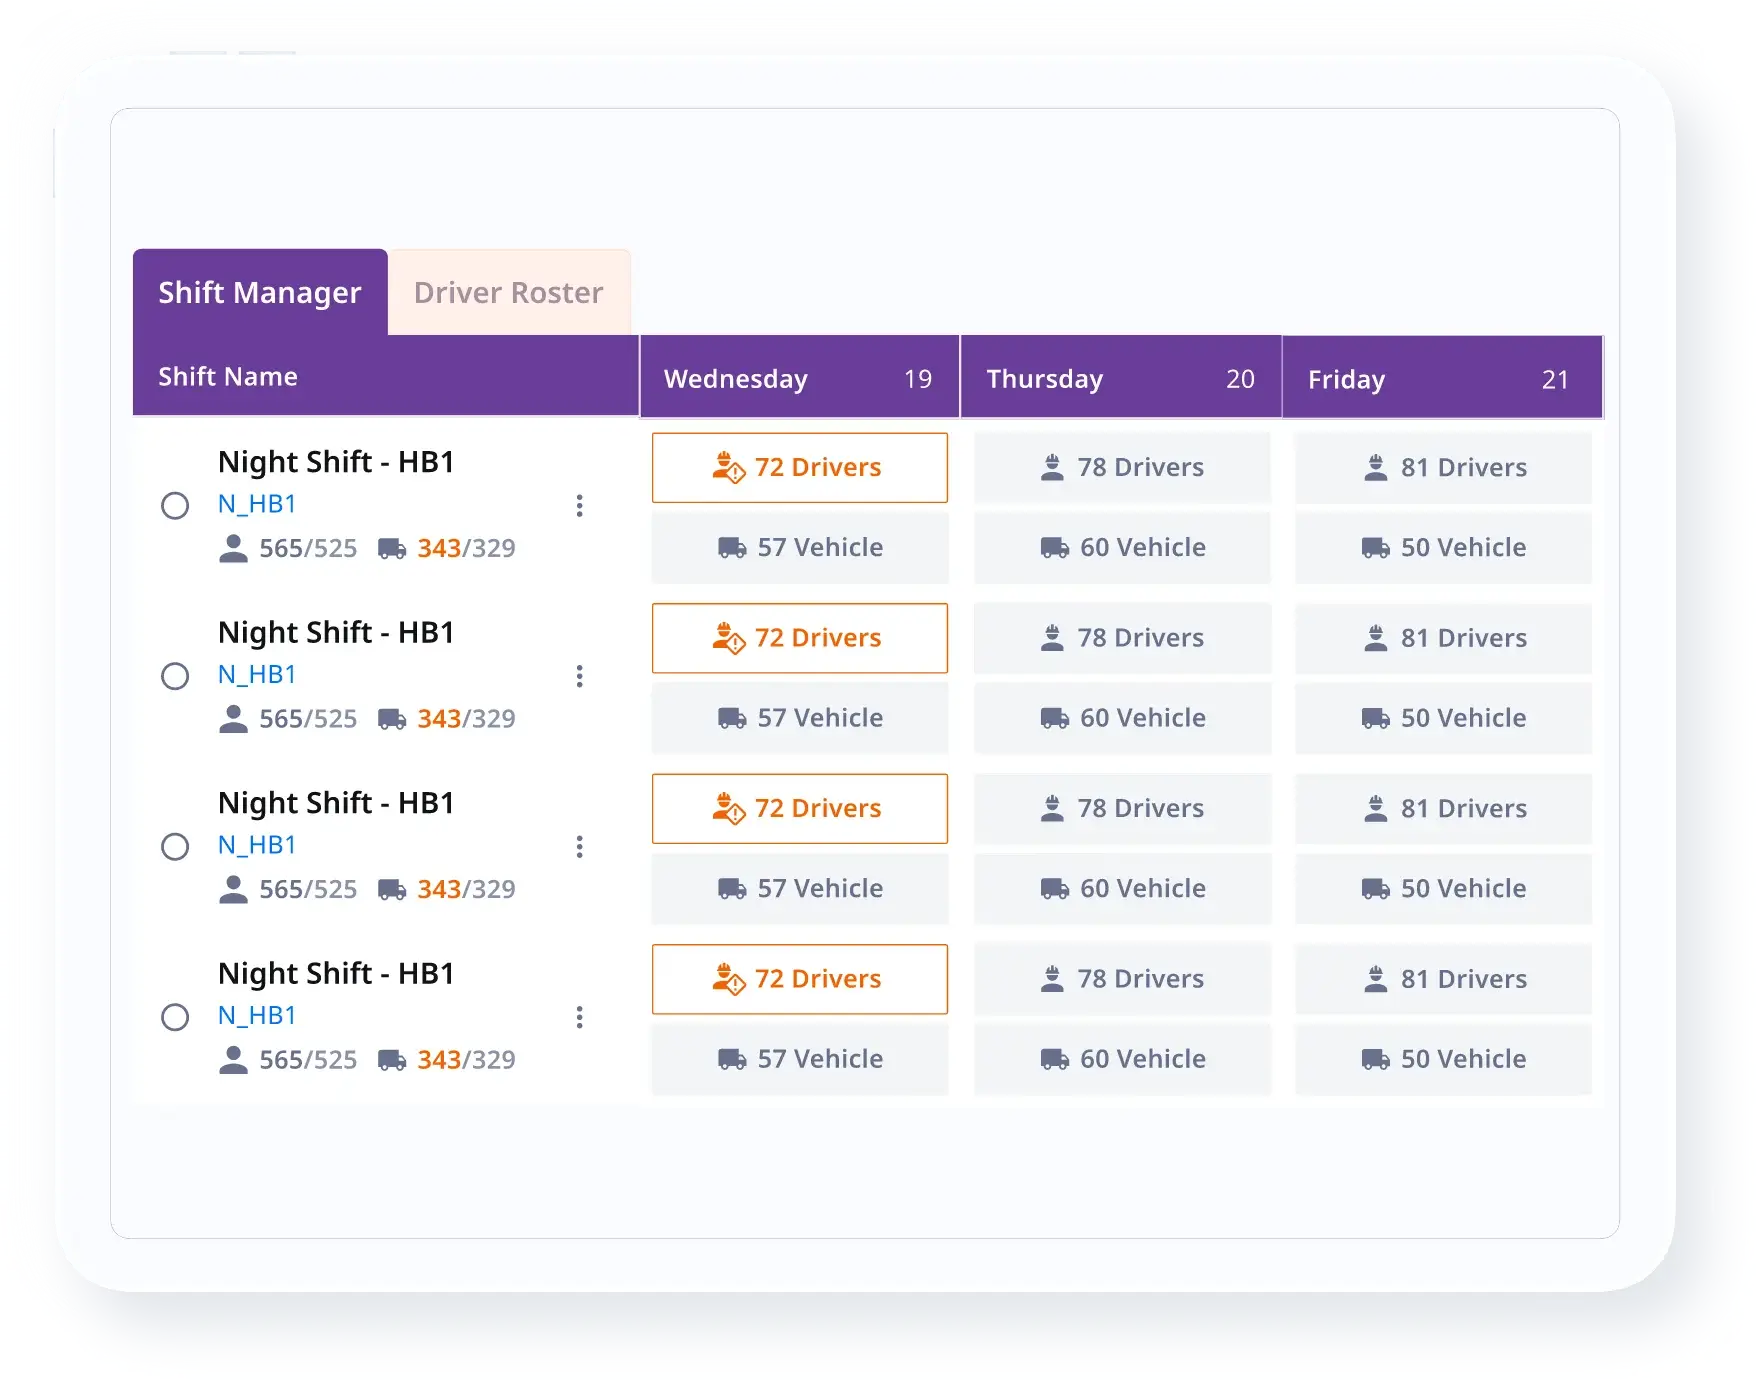Open the three-dot menu on the first shift row
Viewport: 1758px width, 1380px height.
point(580,507)
